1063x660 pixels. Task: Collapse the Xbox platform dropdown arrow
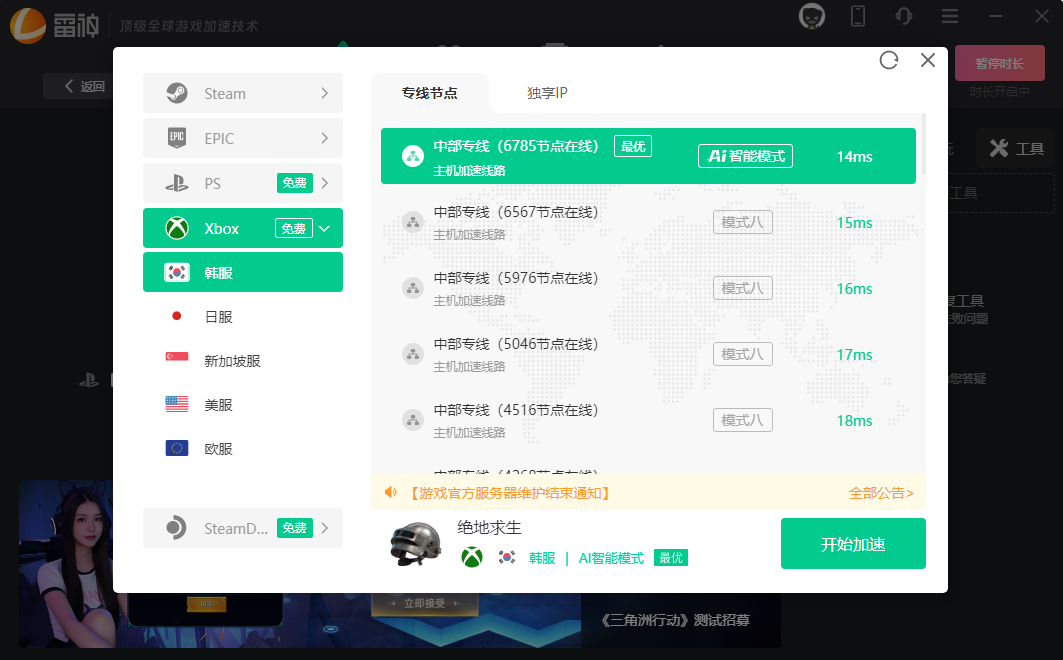(x=325, y=228)
